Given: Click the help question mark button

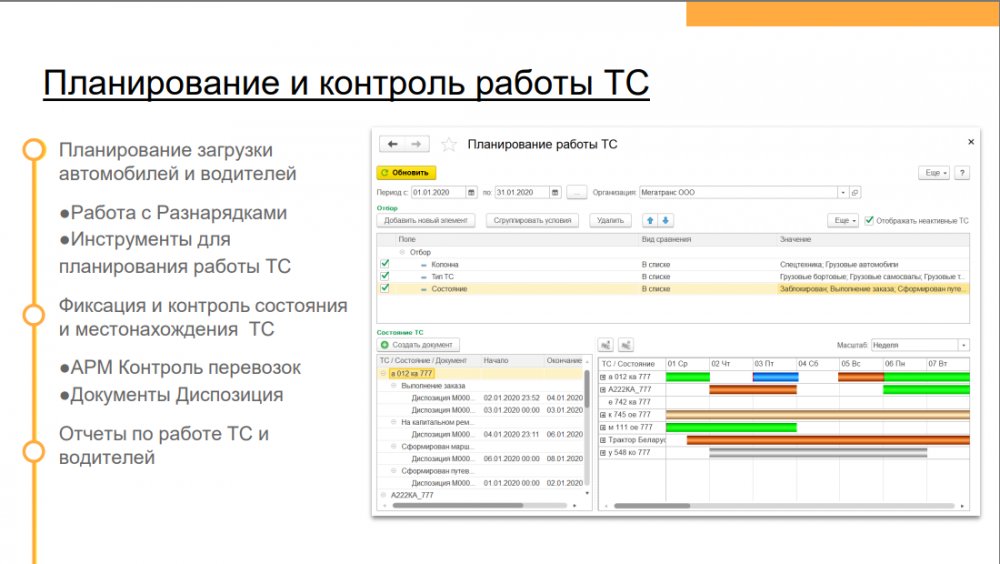Looking at the screenshot, I should pos(962,173).
